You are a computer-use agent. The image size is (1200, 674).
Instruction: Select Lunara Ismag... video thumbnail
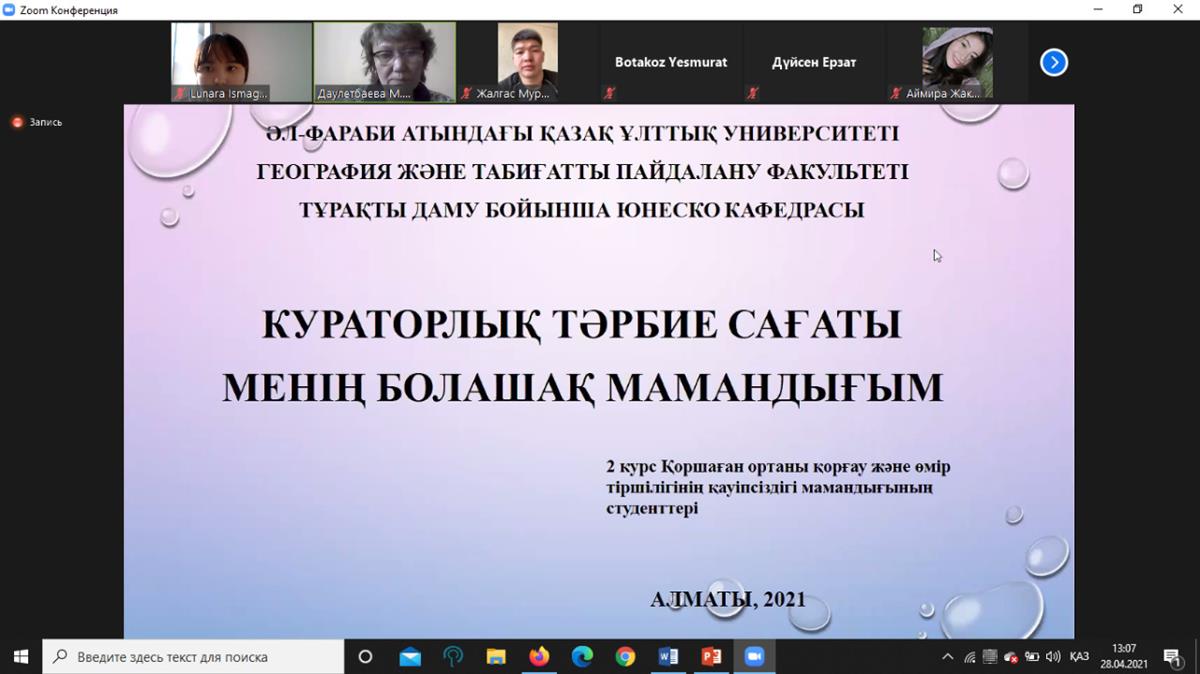[241, 61]
